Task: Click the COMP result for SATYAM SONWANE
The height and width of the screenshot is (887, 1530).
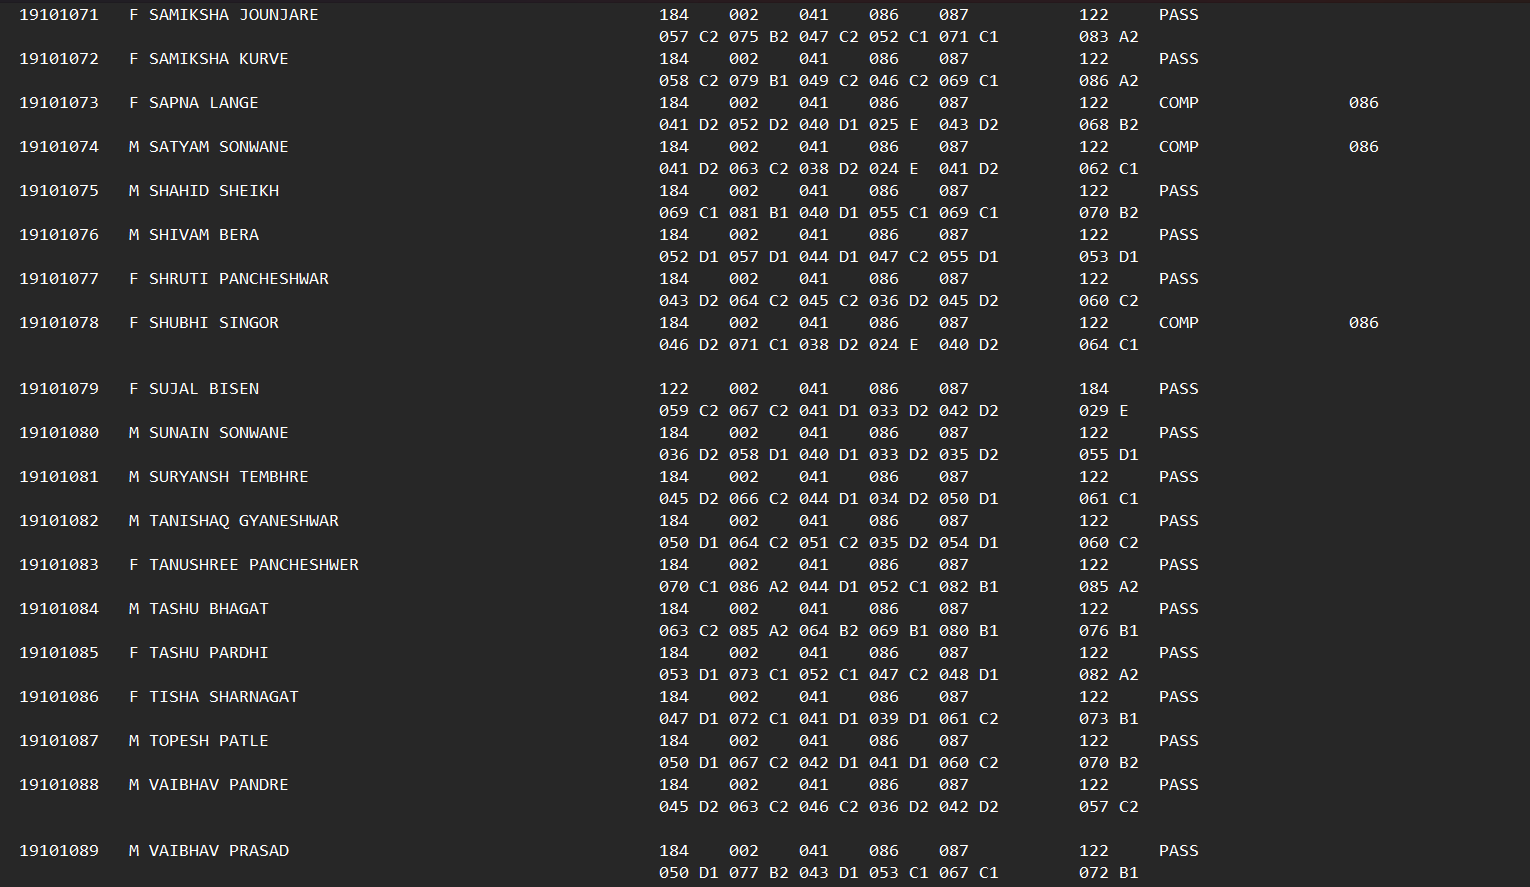Action: point(1178,147)
